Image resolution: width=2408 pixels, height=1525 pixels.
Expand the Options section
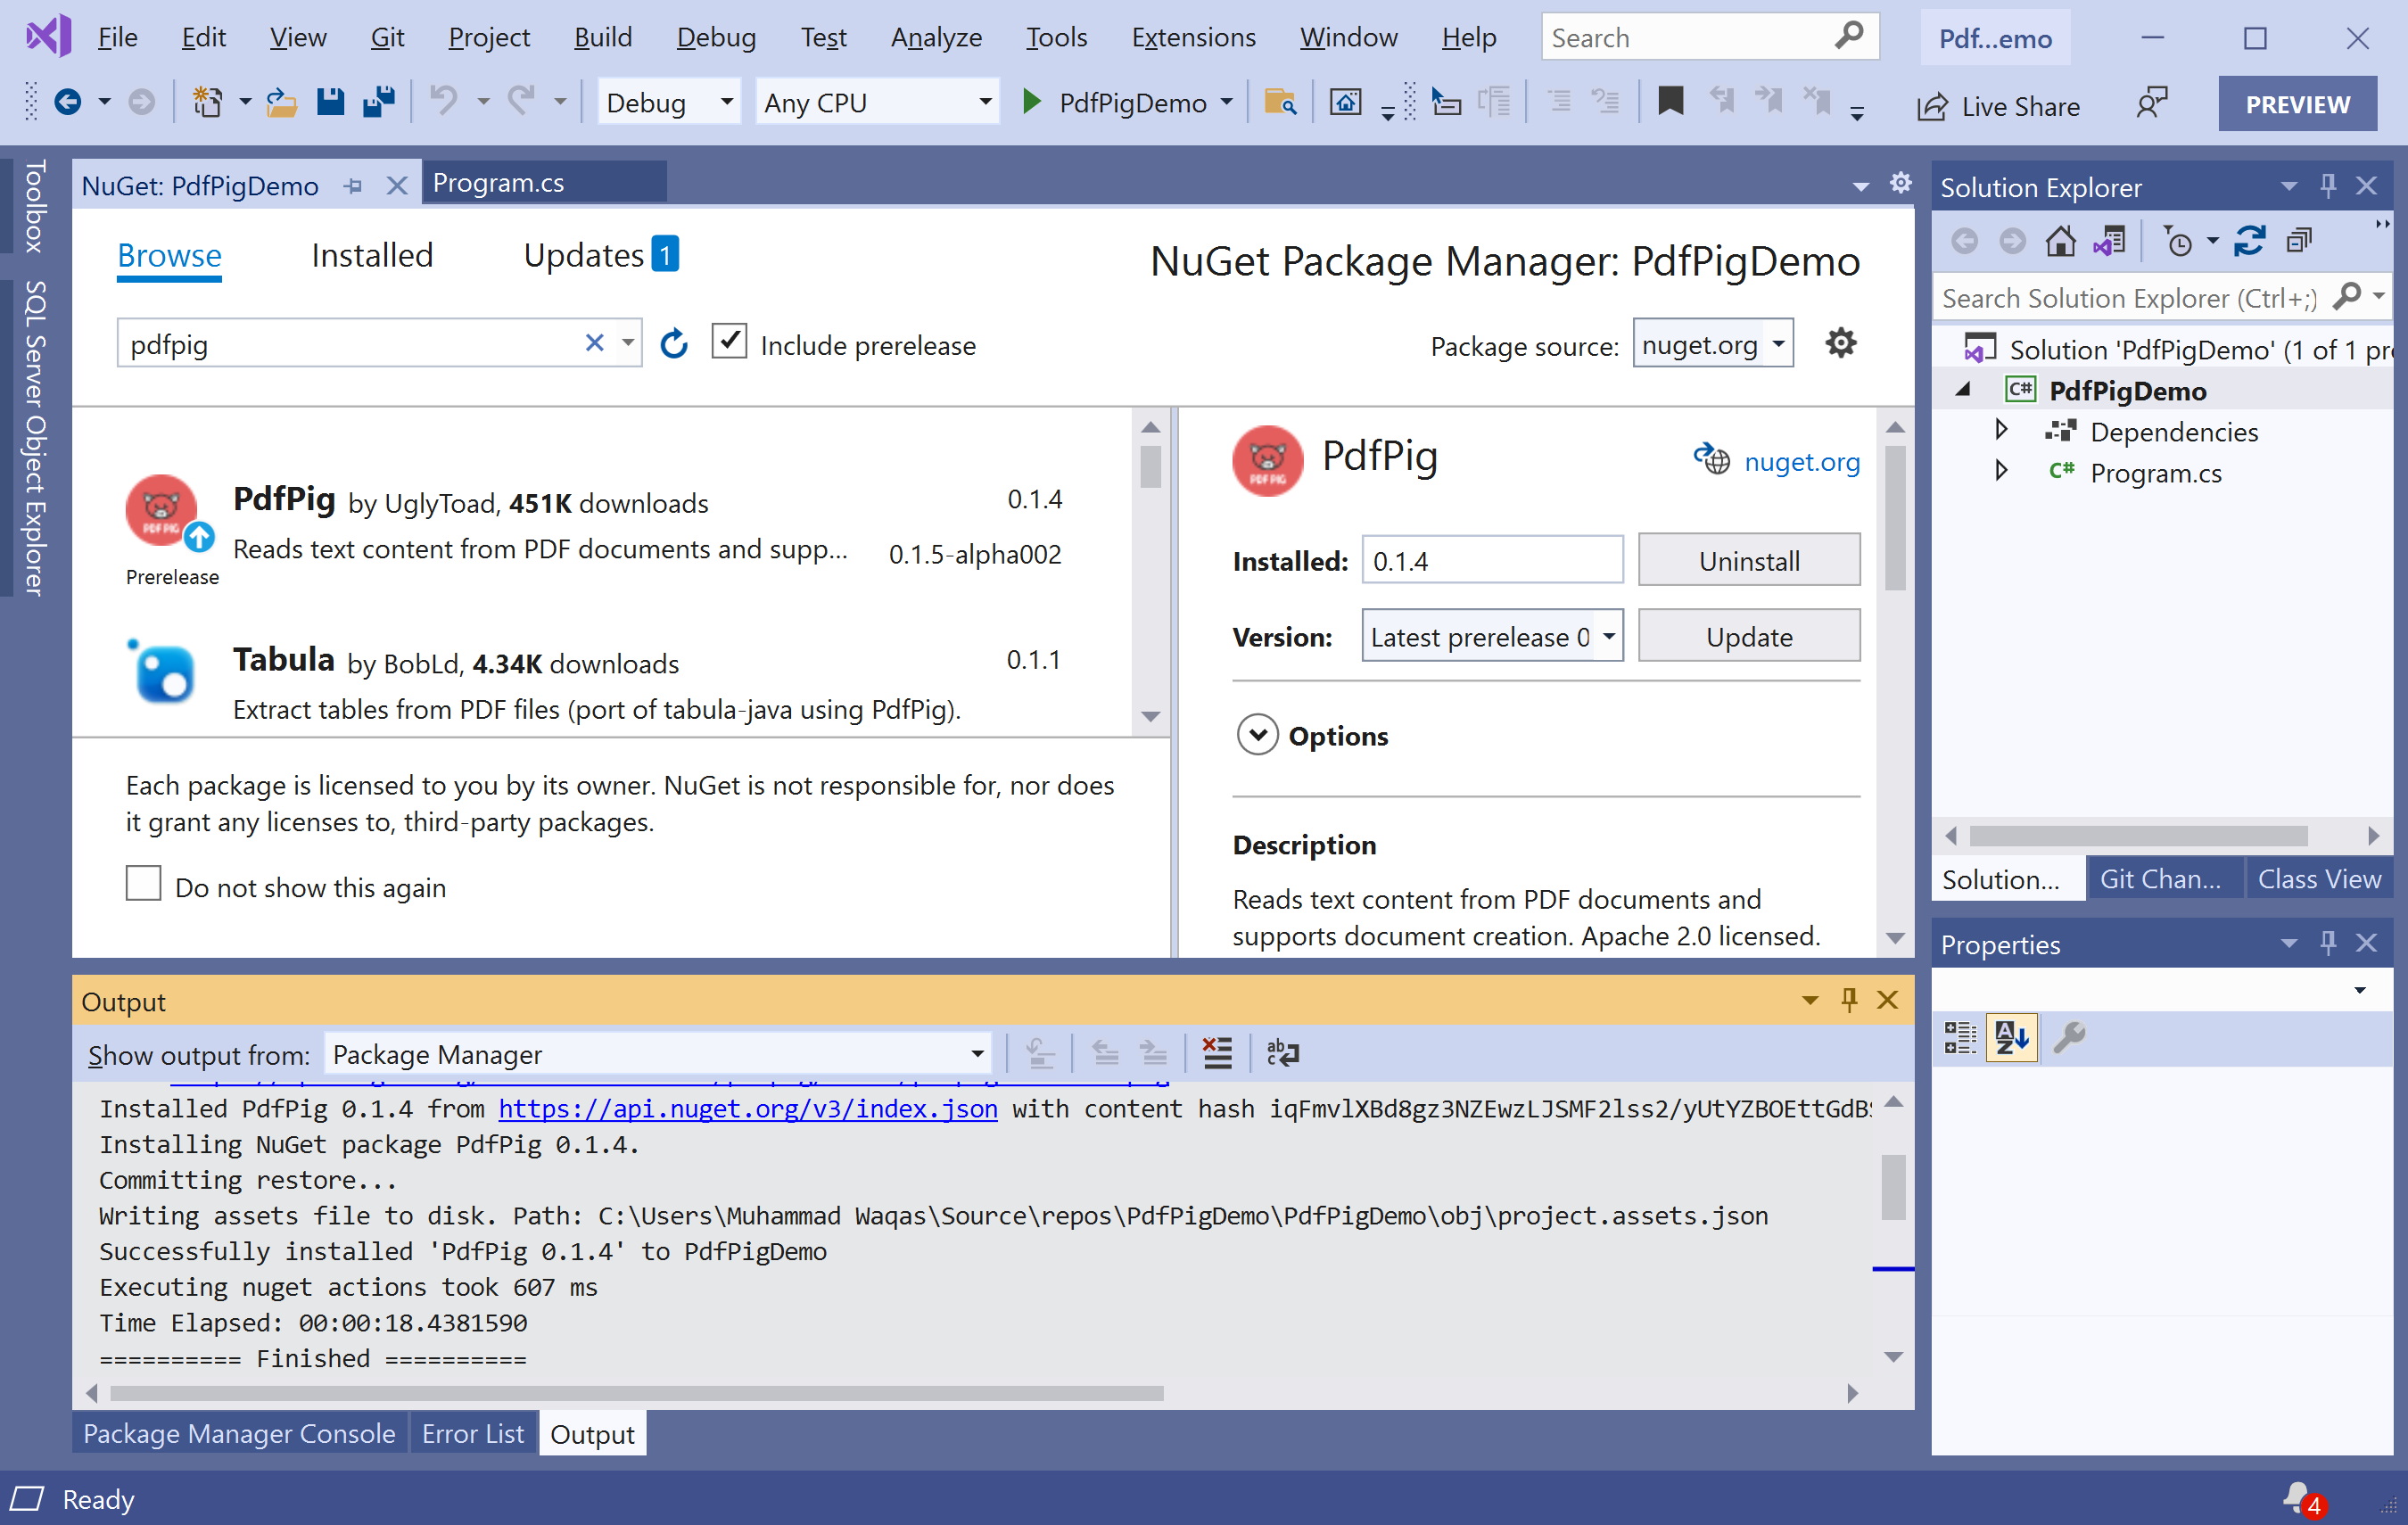(x=1257, y=735)
